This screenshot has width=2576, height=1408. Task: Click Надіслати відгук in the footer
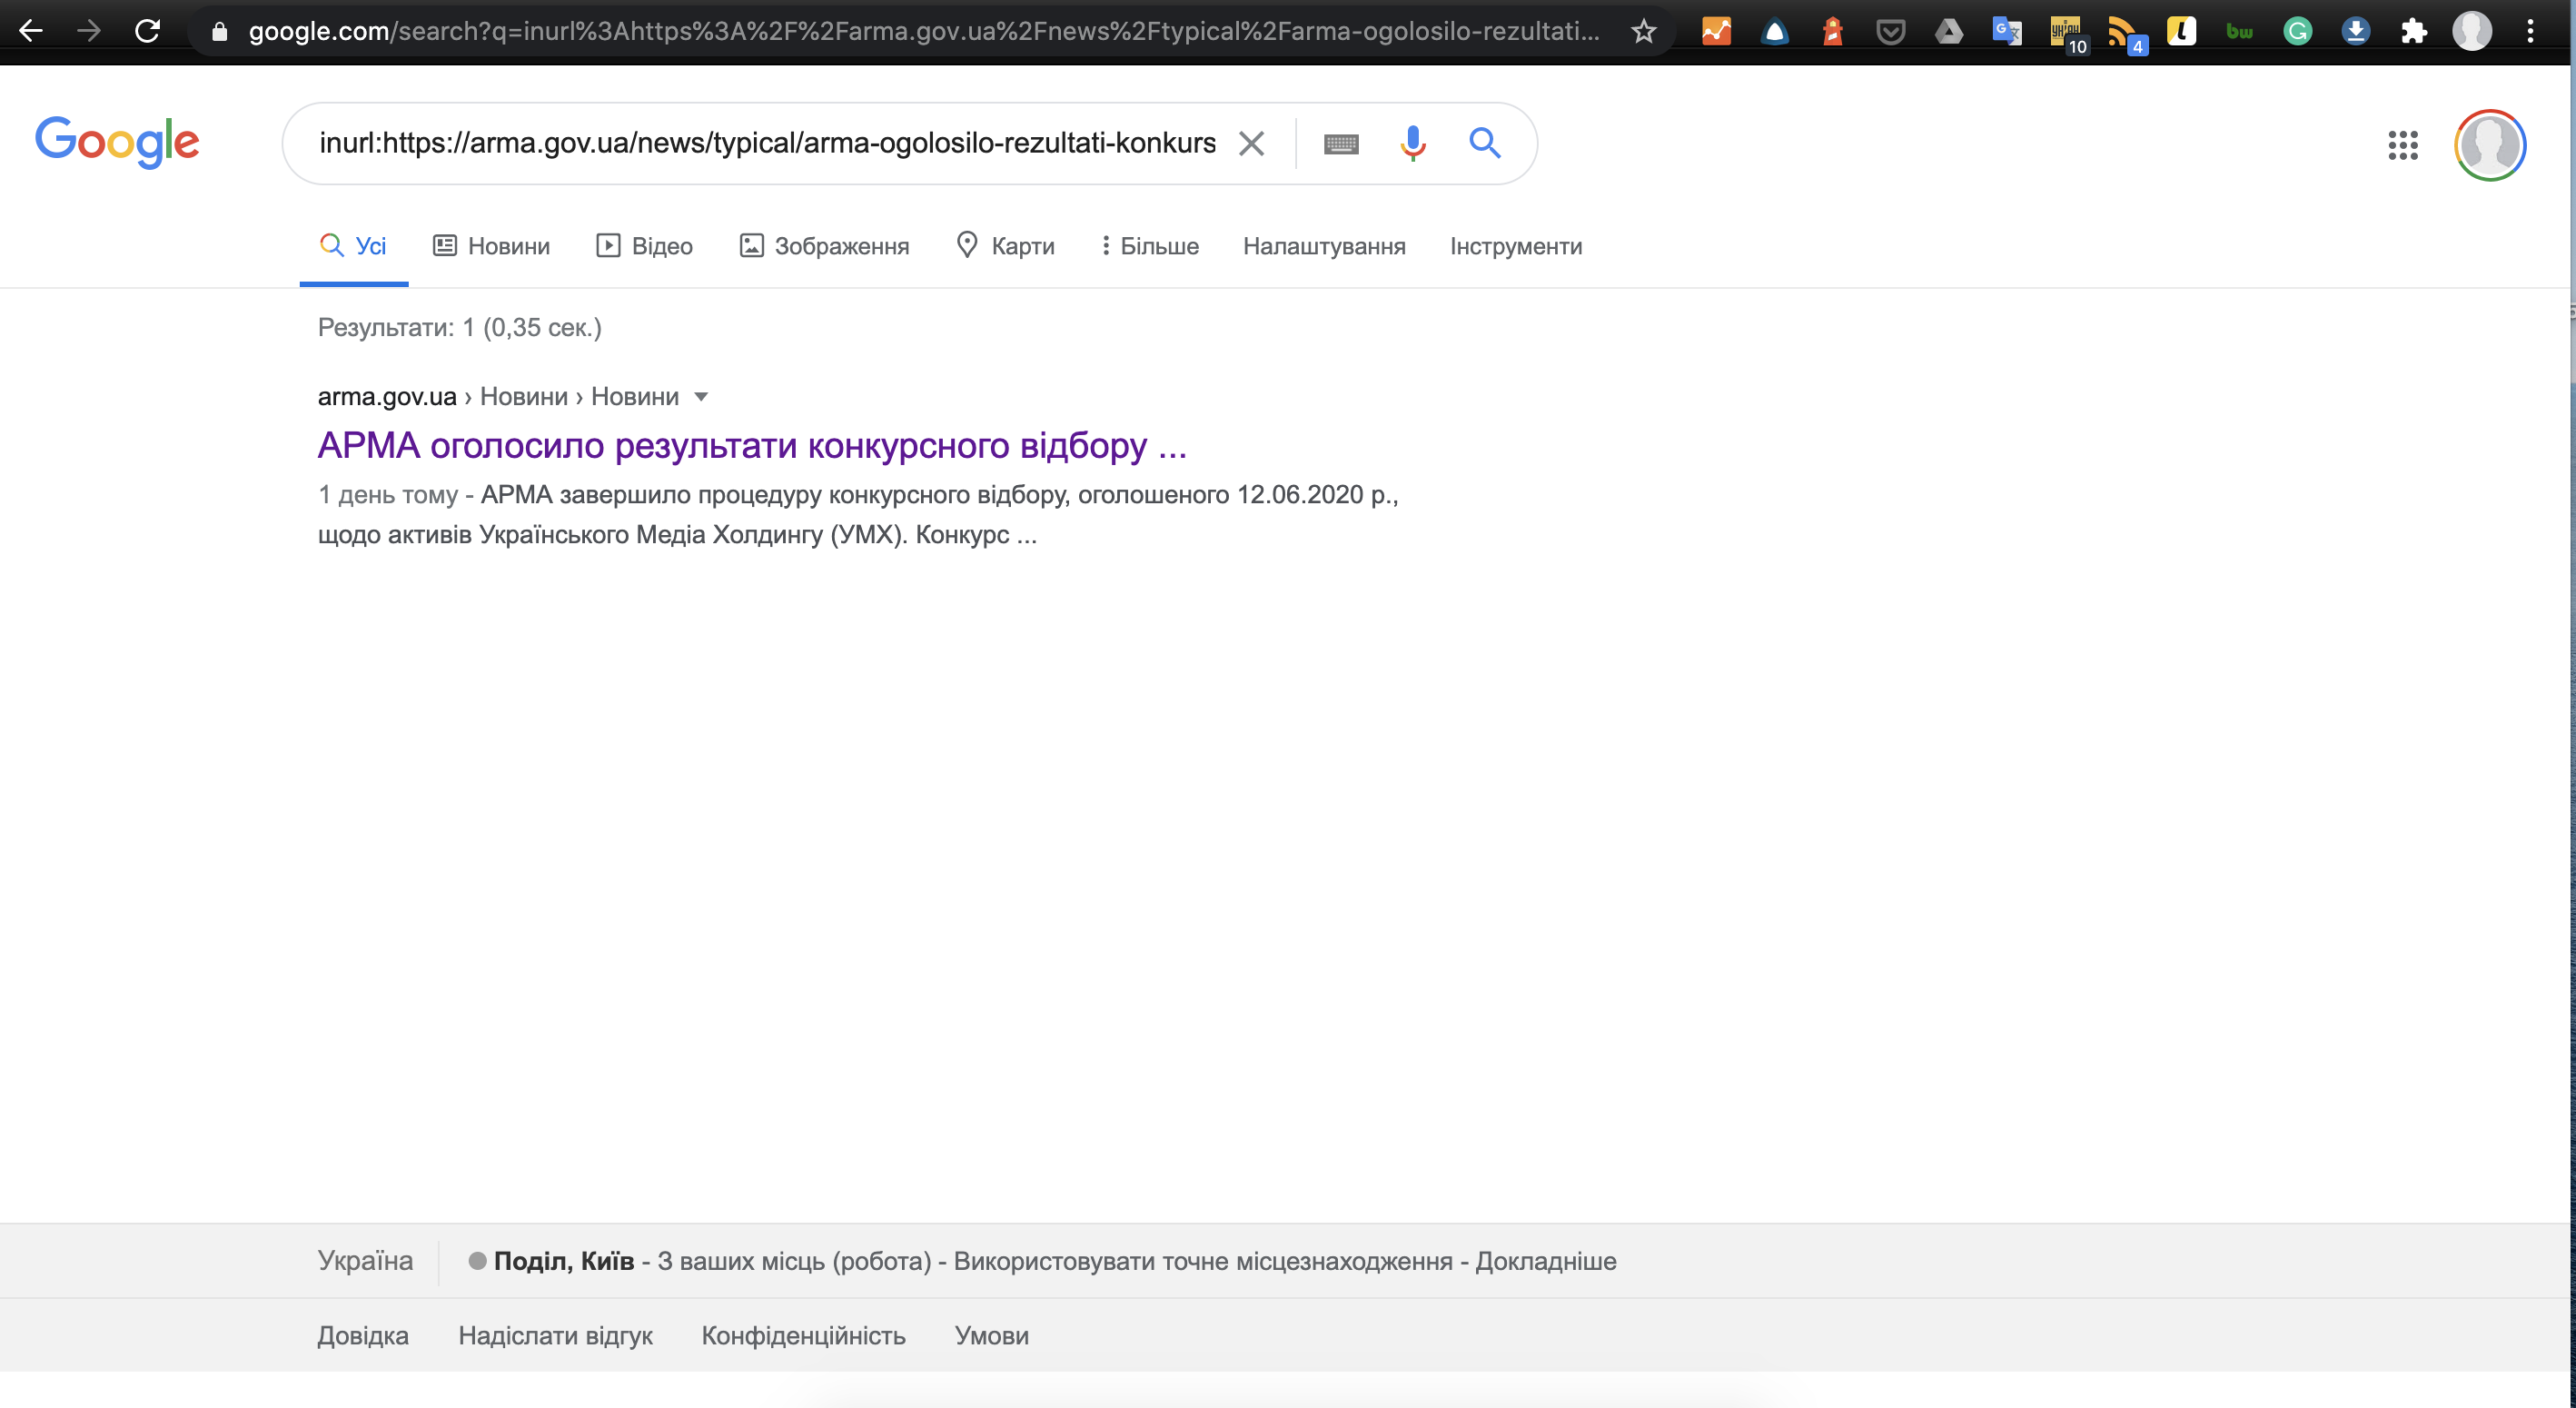tap(555, 1335)
